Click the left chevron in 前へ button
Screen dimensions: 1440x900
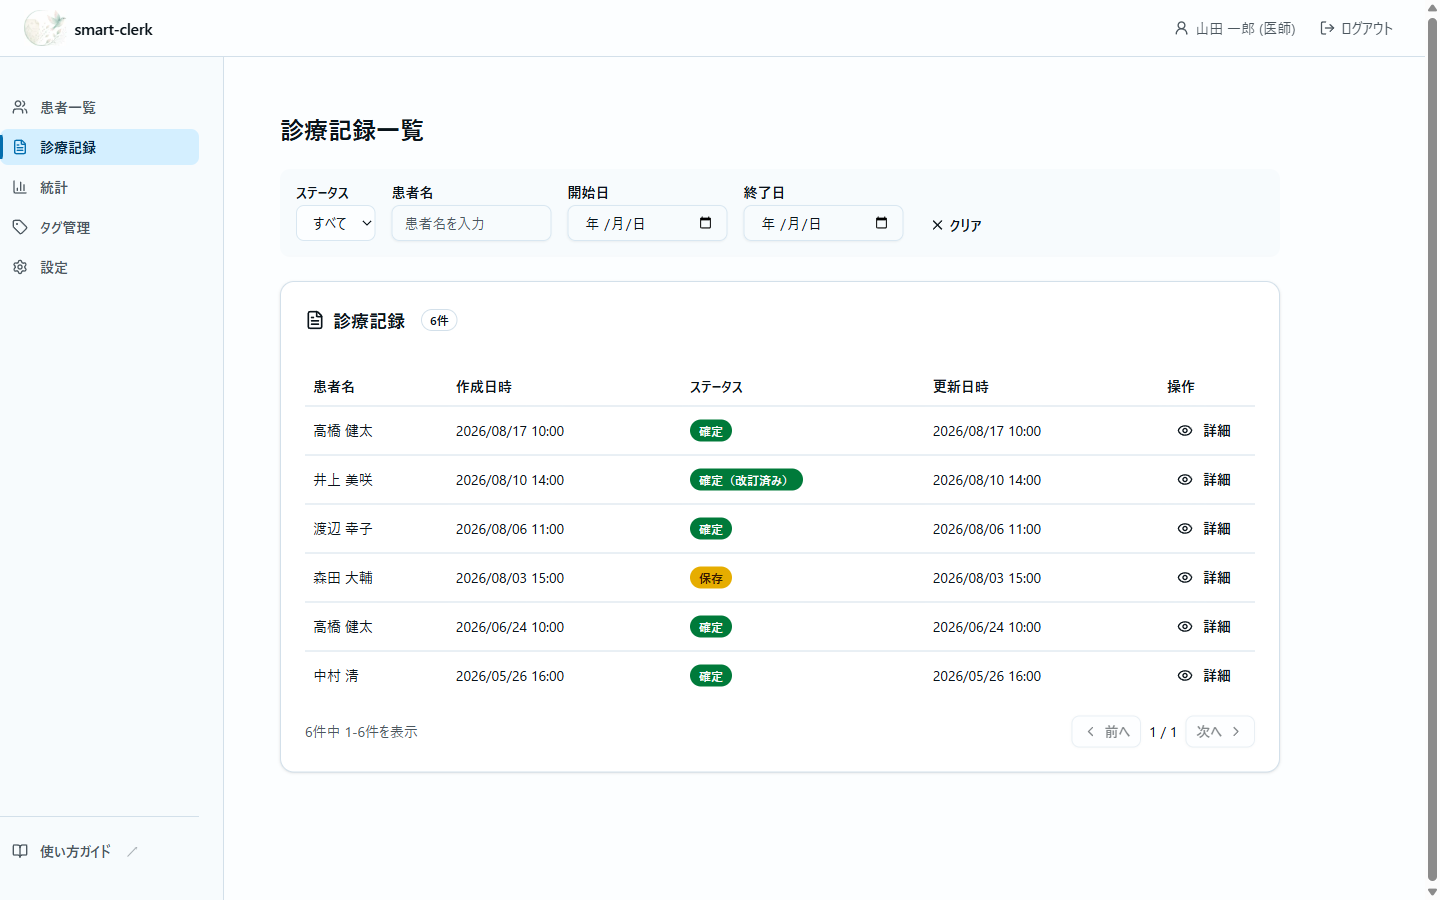1090,732
